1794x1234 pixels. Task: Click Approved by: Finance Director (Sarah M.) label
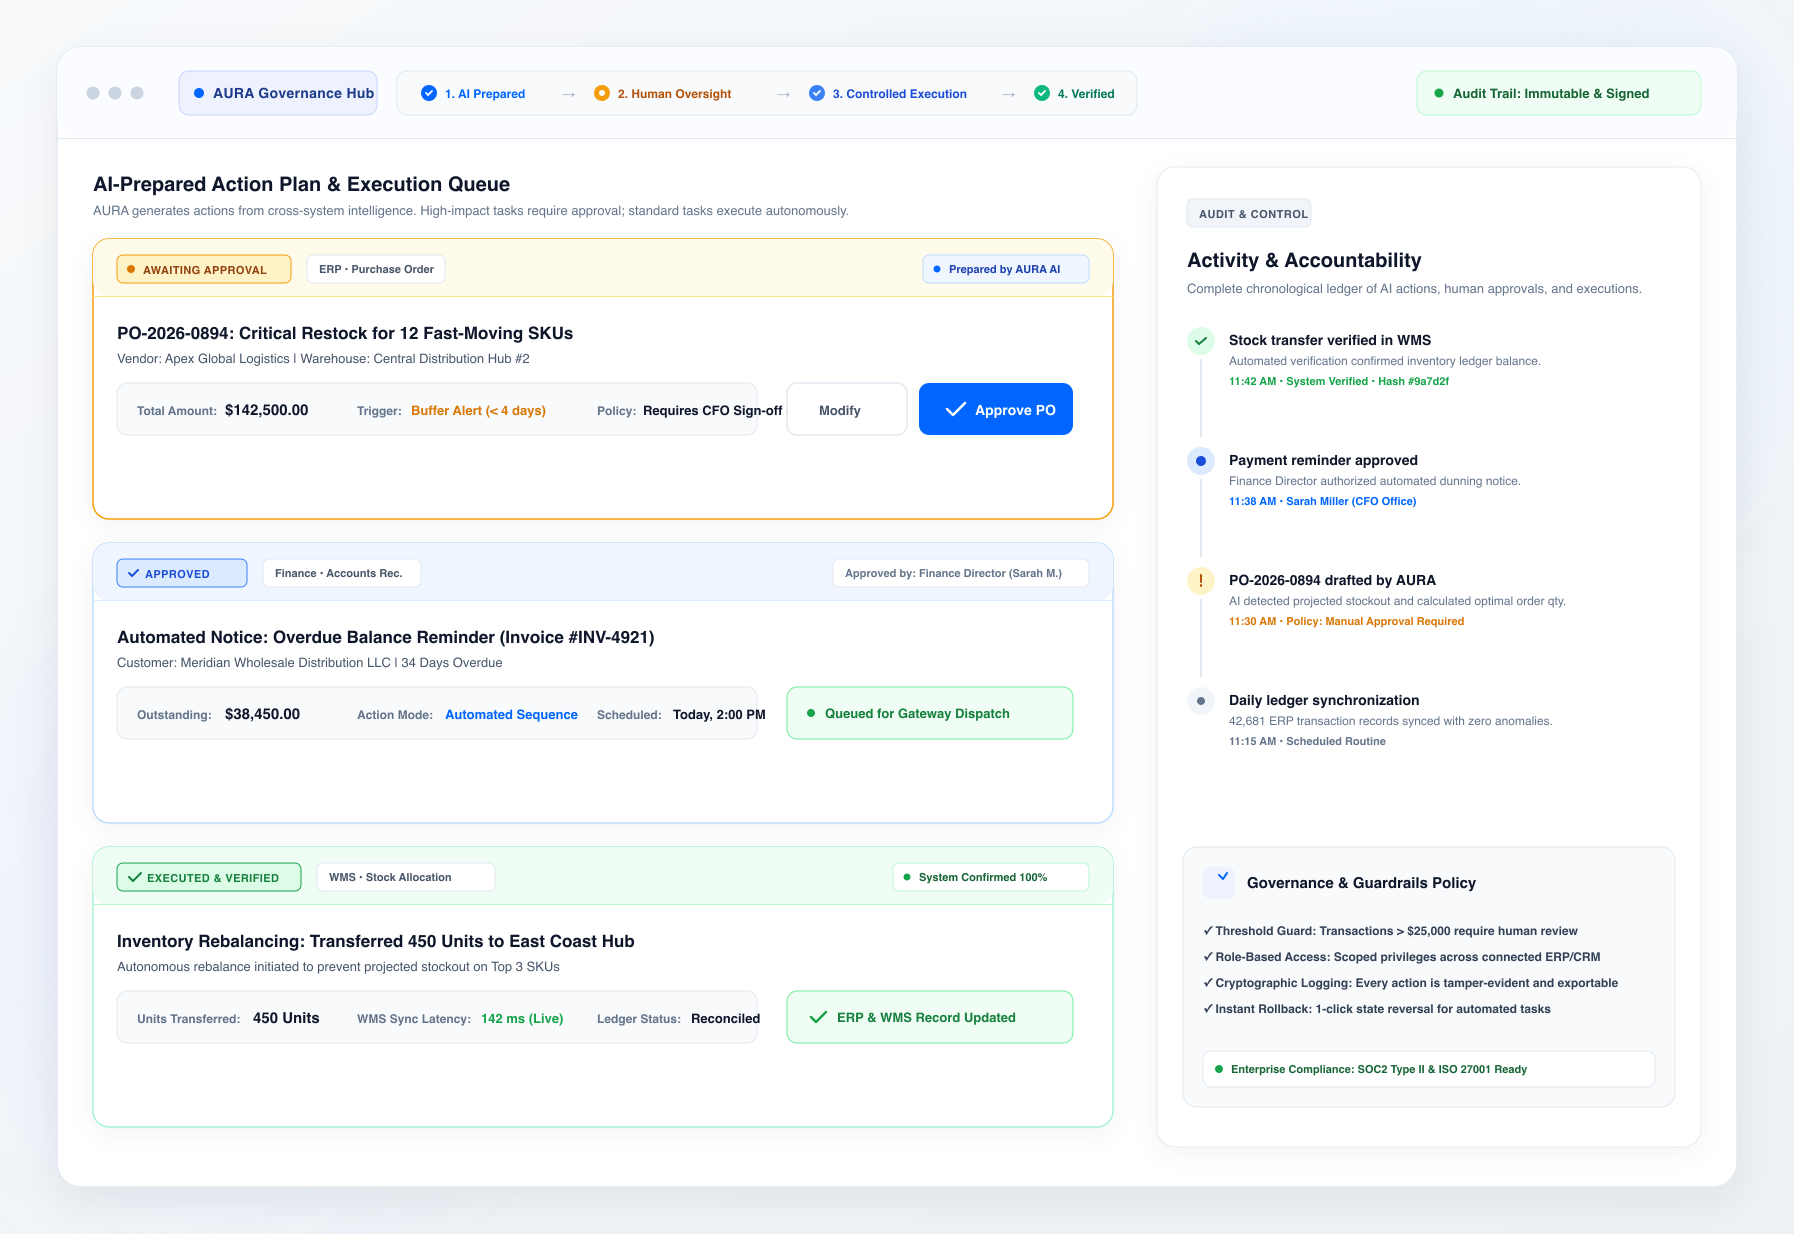click(961, 573)
